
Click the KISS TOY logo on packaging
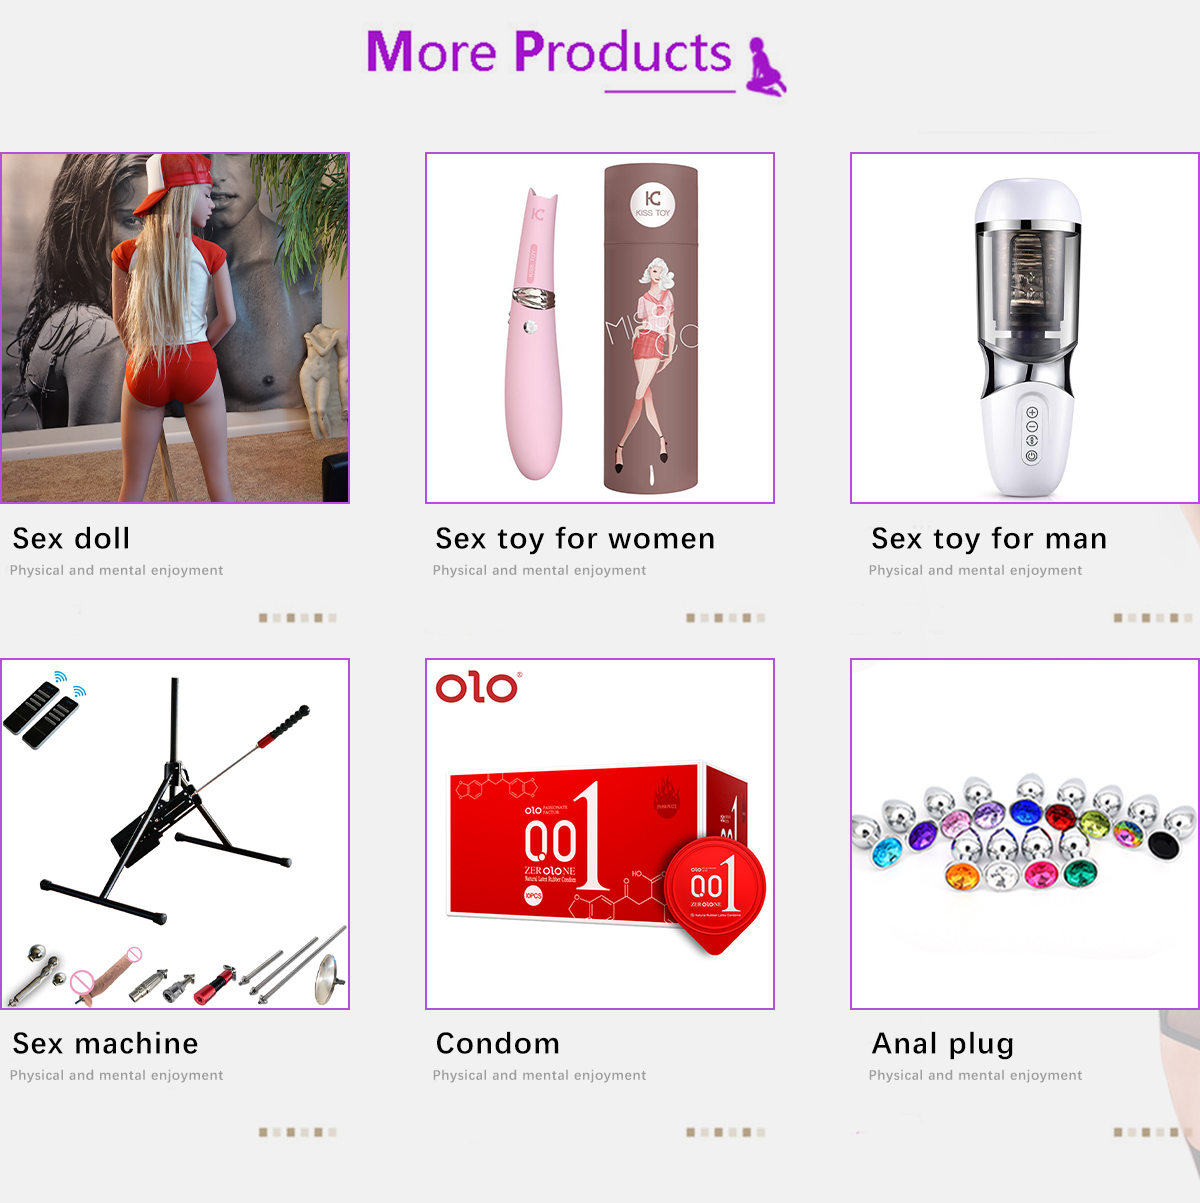[x=653, y=203]
